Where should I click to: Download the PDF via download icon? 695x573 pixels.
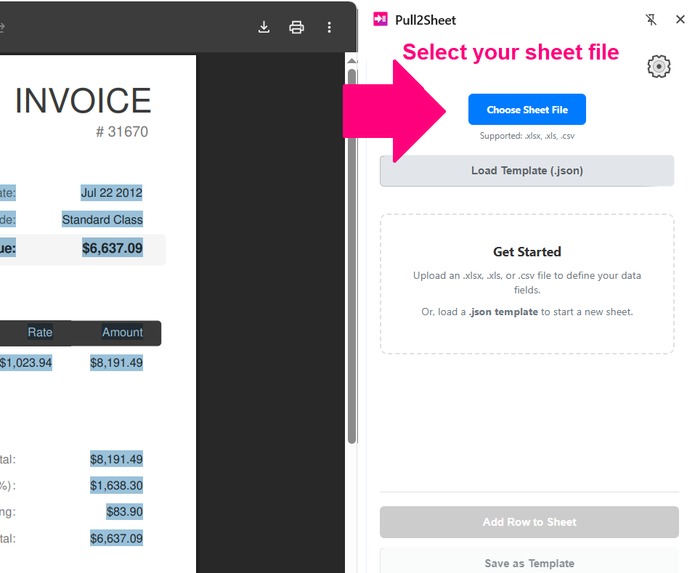pos(264,27)
